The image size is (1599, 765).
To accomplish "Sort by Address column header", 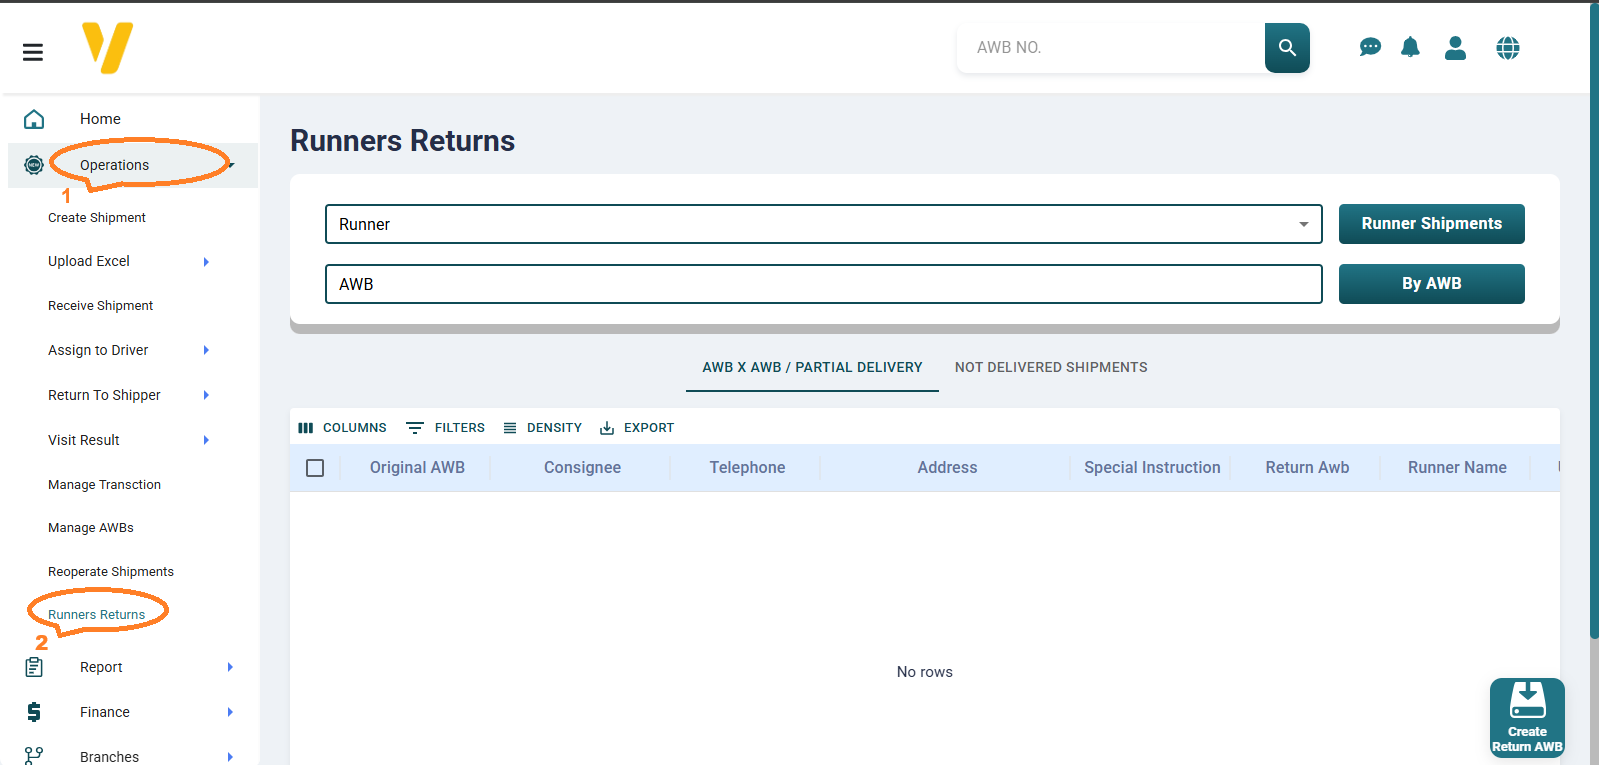I will tap(947, 468).
